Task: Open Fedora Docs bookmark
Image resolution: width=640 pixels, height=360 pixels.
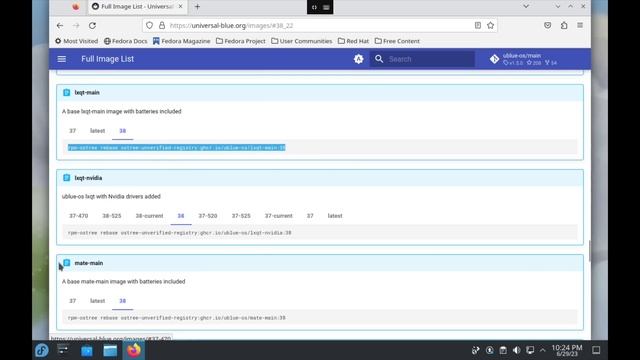Action: click(126, 41)
